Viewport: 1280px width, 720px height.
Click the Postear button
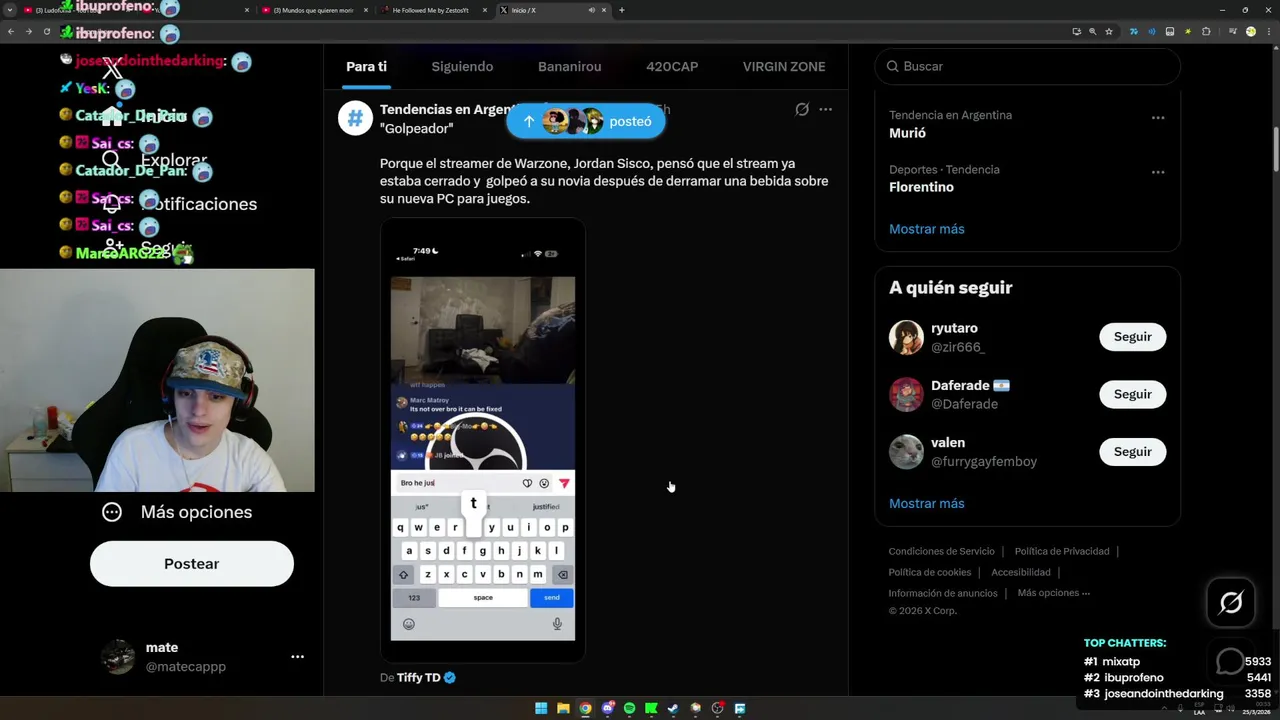click(192, 564)
